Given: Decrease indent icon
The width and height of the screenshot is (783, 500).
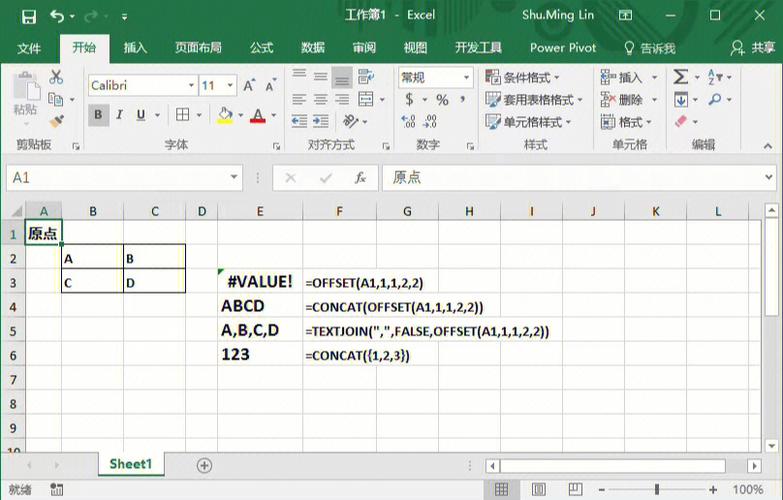Looking at the screenshot, I should tap(299, 121).
